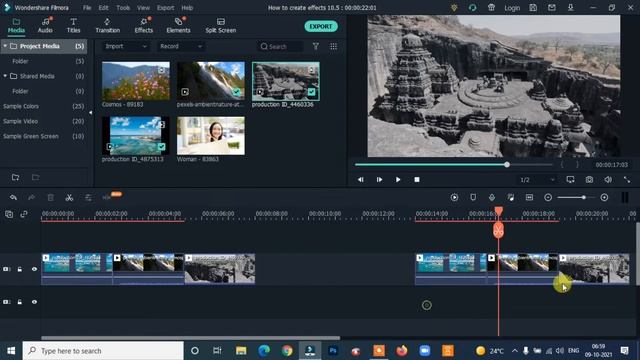The height and width of the screenshot is (360, 640).
Task: Open Photoshop from the taskbar
Action: tap(333, 351)
